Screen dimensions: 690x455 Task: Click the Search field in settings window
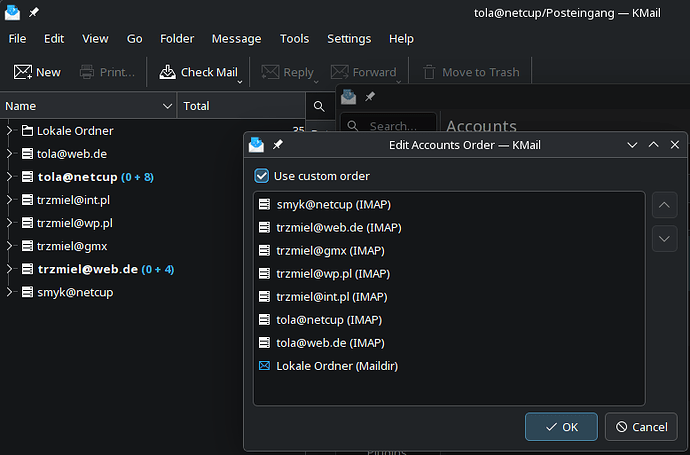pyautogui.click(x=389, y=126)
